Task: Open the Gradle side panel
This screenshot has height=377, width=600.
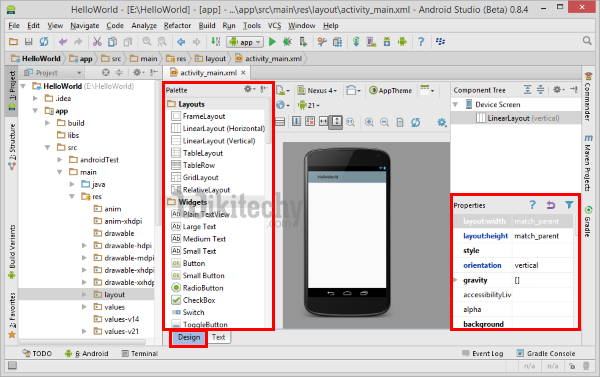Action: point(588,222)
